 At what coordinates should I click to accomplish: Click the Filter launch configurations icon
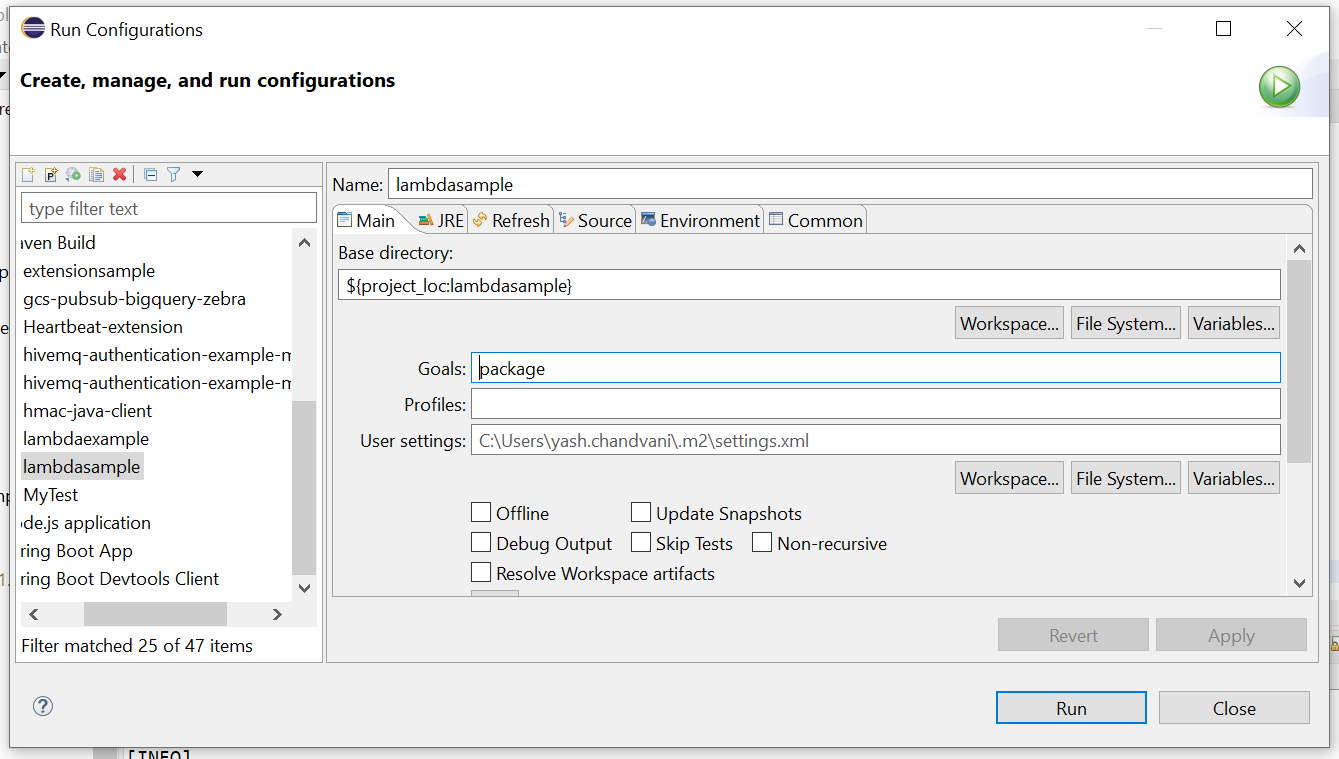(x=174, y=174)
